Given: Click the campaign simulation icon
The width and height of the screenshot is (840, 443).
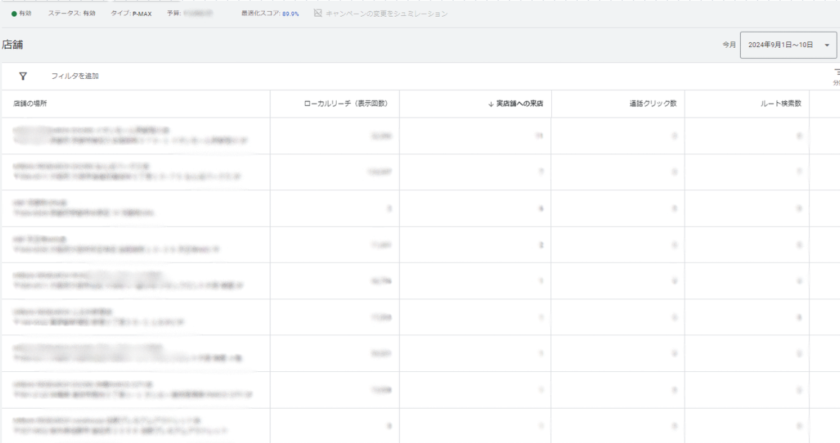Looking at the screenshot, I should tap(318, 14).
